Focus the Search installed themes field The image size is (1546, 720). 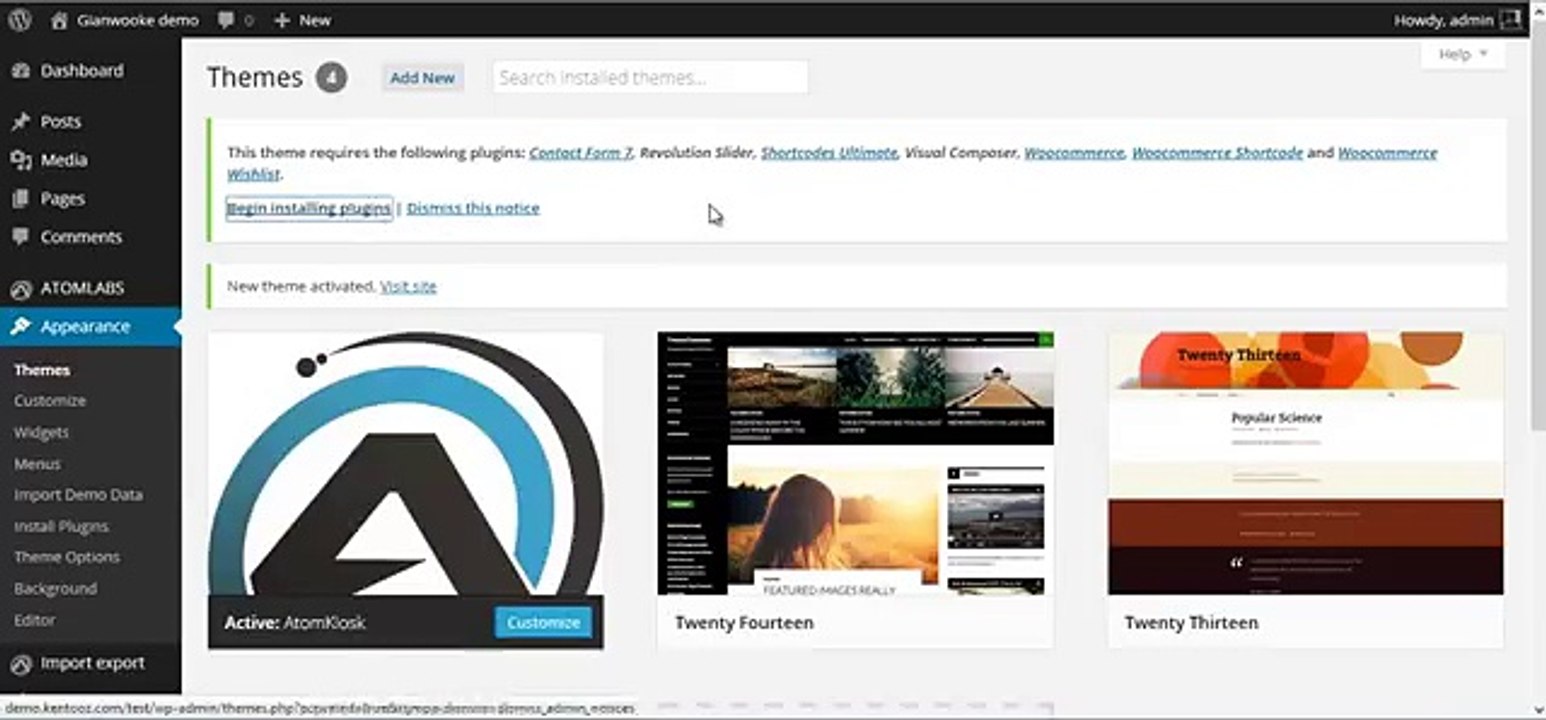650,78
